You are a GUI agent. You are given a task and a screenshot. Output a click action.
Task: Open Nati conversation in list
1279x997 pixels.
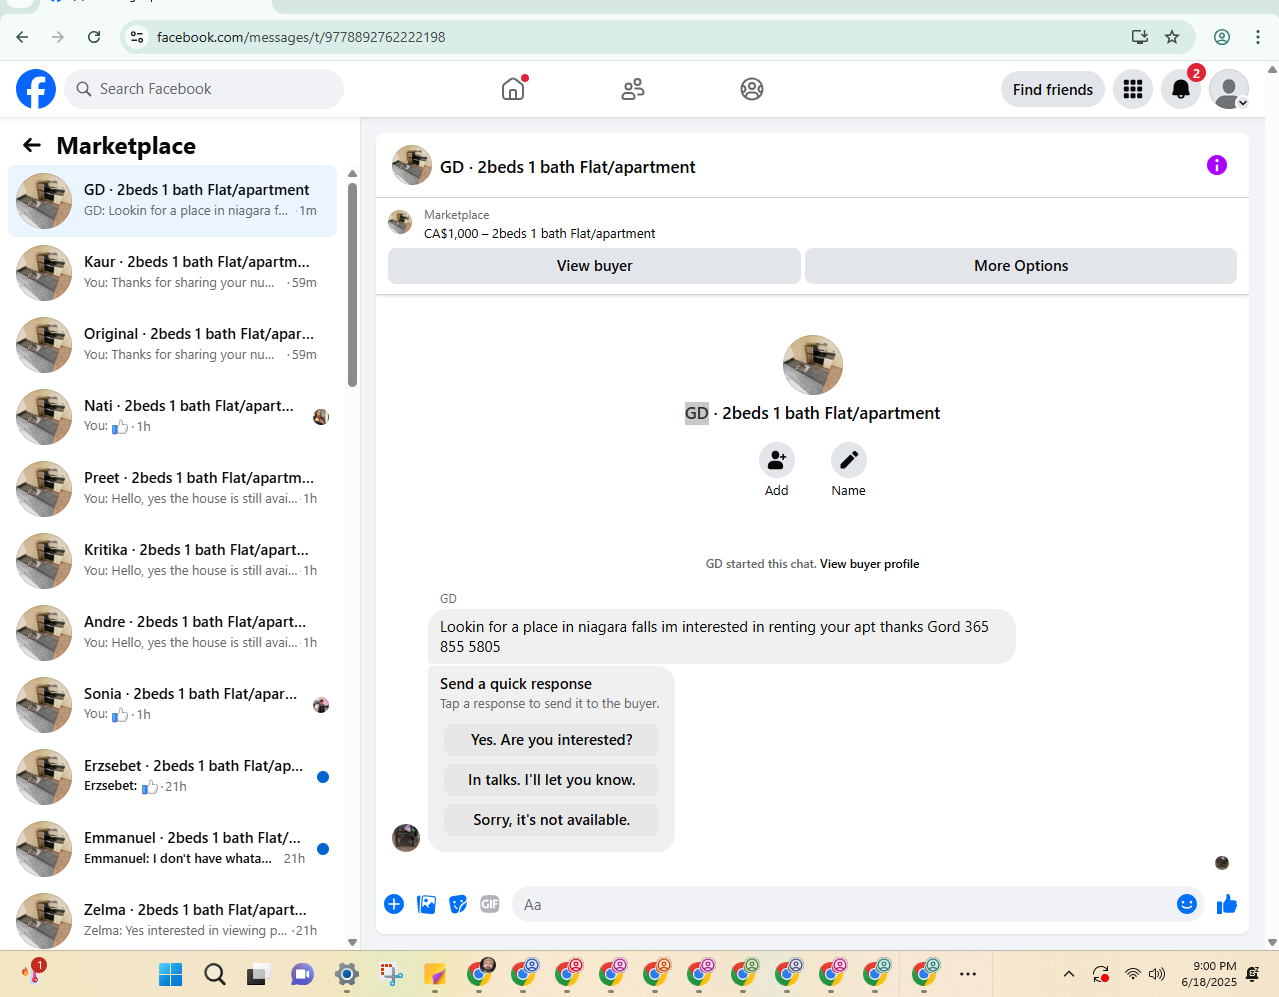(172, 417)
